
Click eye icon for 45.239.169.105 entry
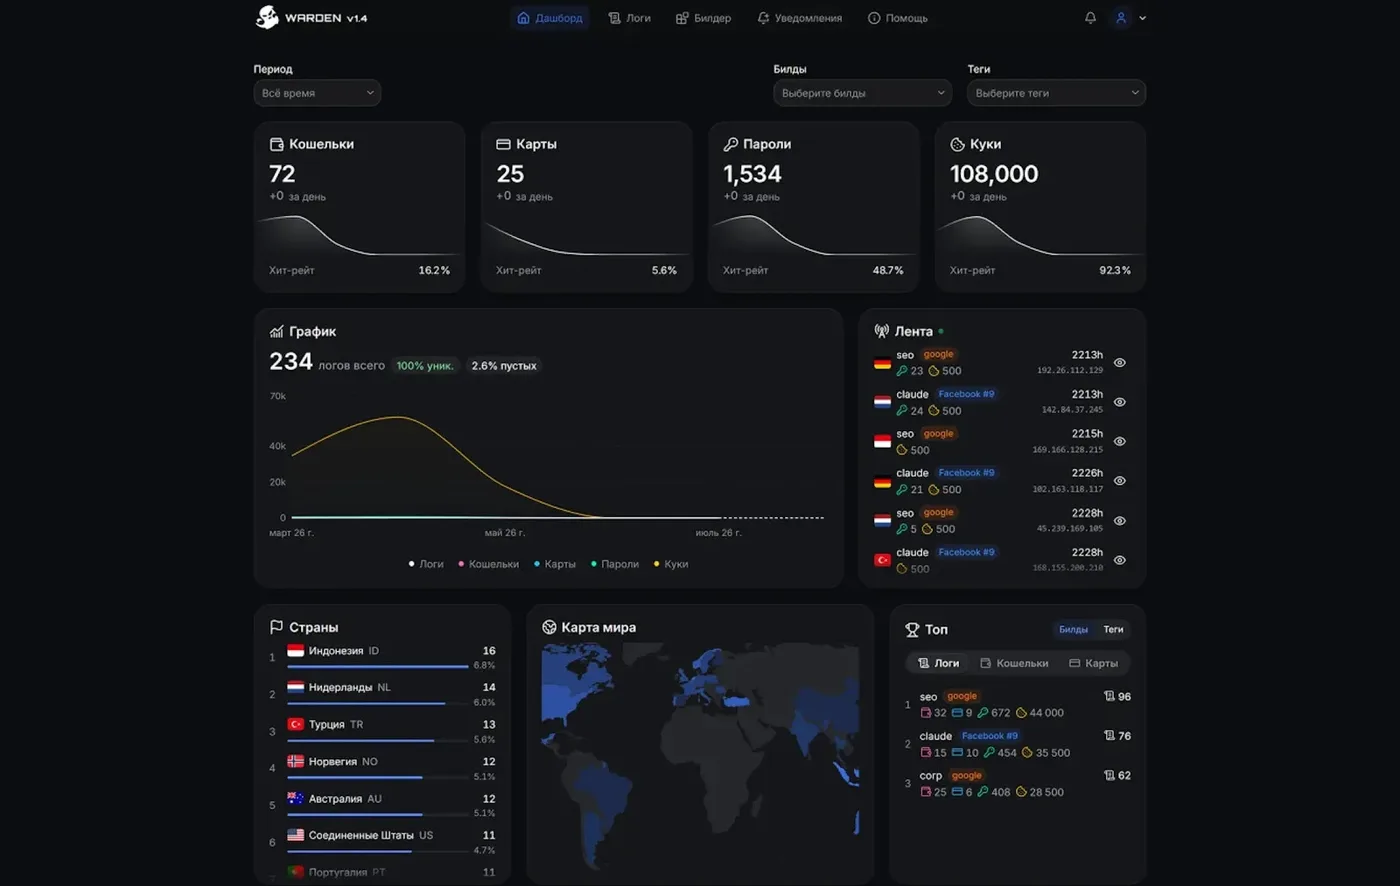pos(1120,520)
